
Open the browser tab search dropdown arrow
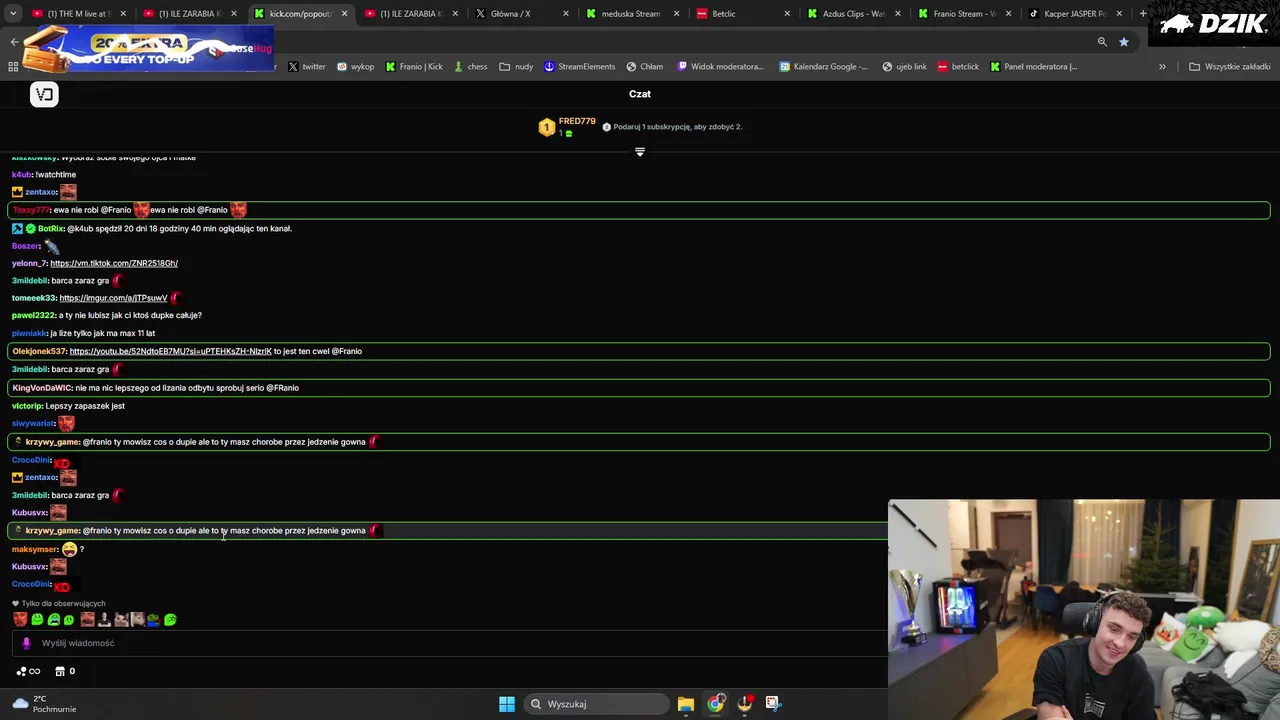tap(13, 14)
